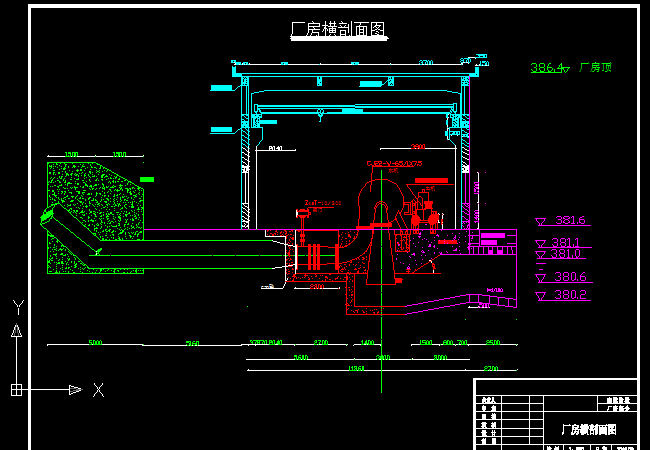Click the Y axis arrowhead
This screenshot has height=450, width=650.
tap(16, 330)
